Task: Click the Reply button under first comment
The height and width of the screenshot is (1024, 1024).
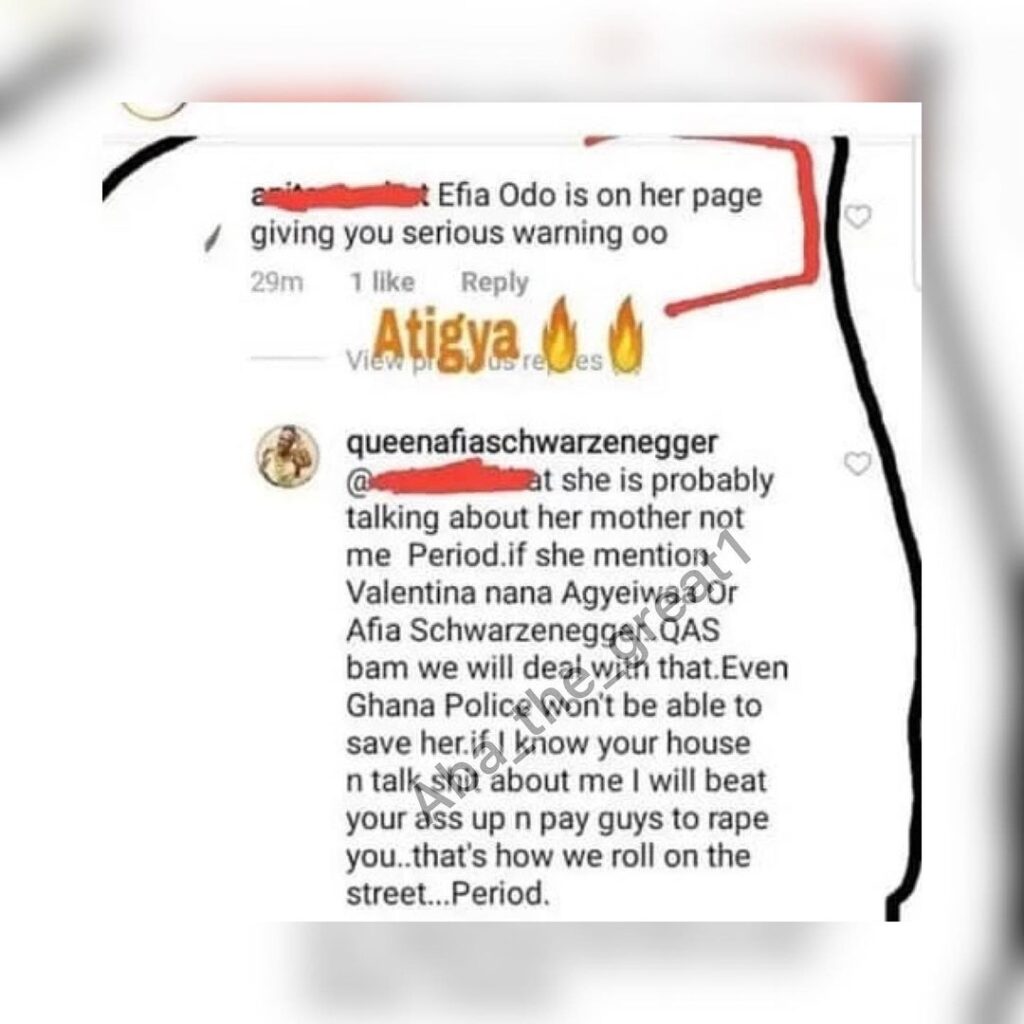Action: coord(494,282)
